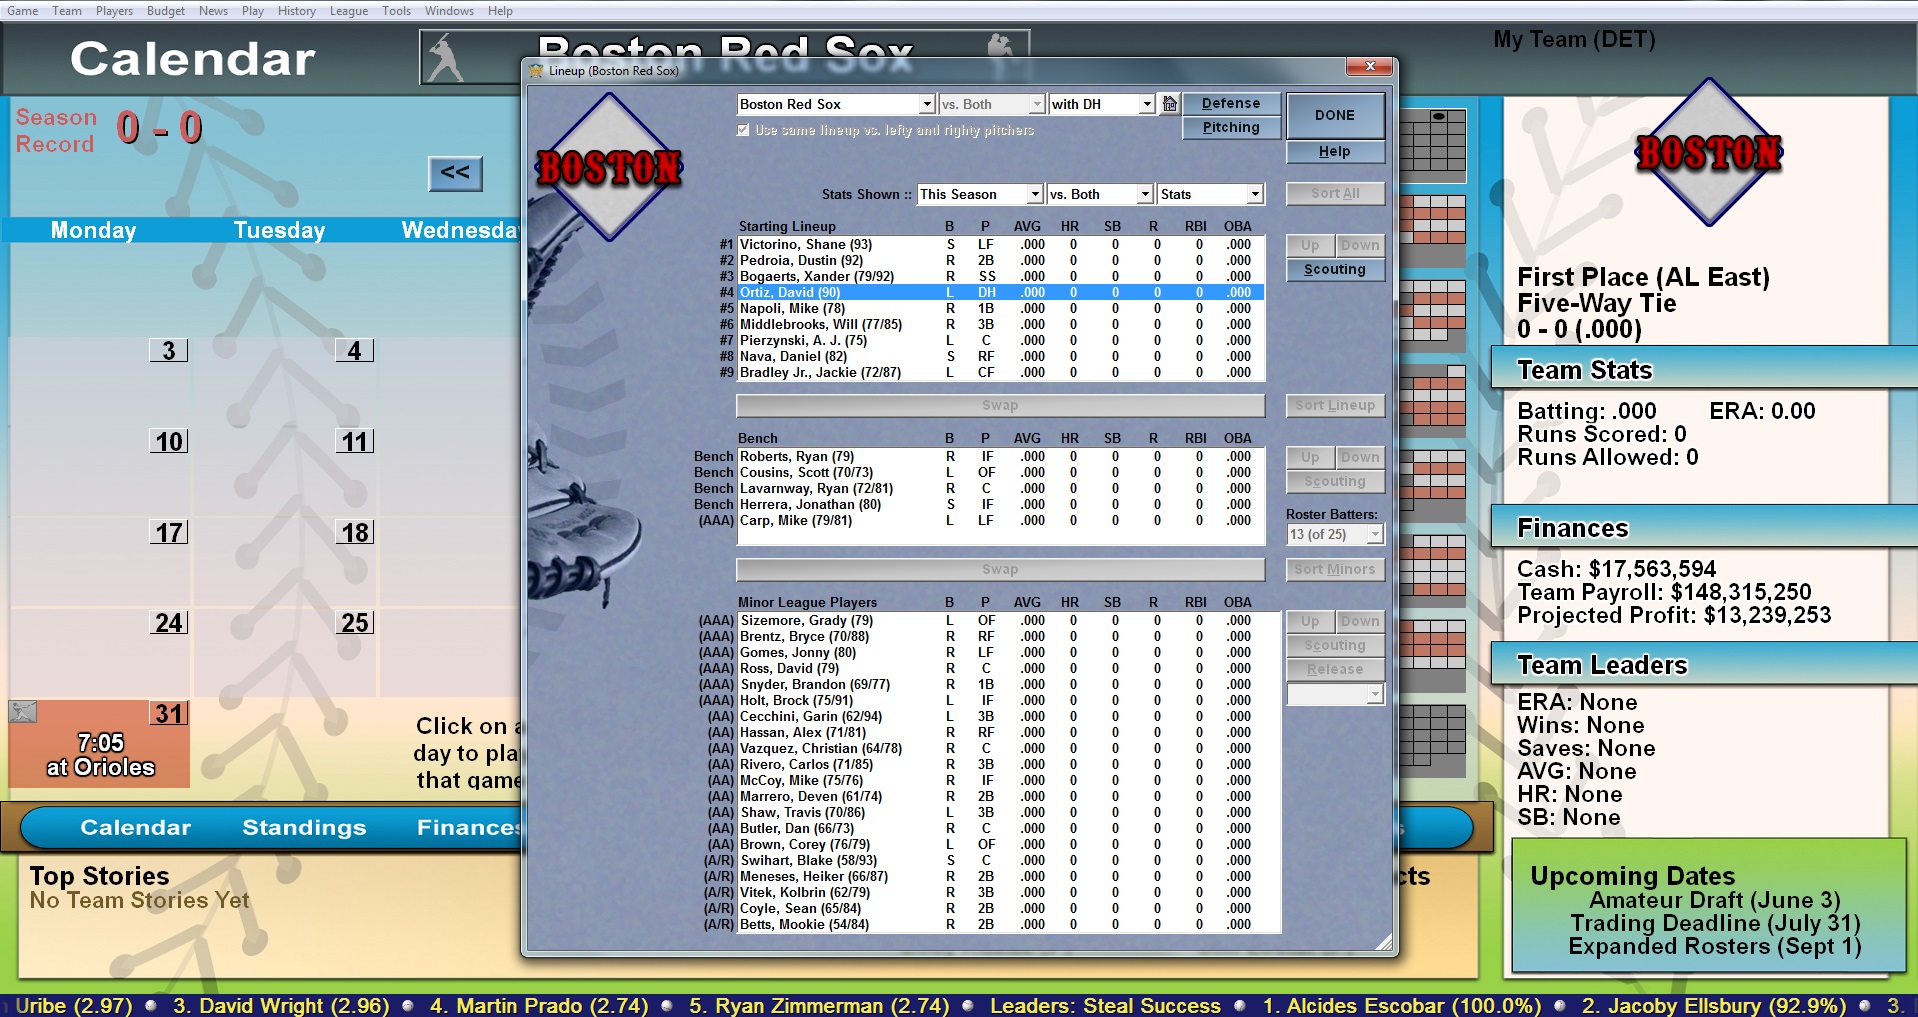
Task: Open the Tools menu
Action: [x=396, y=10]
